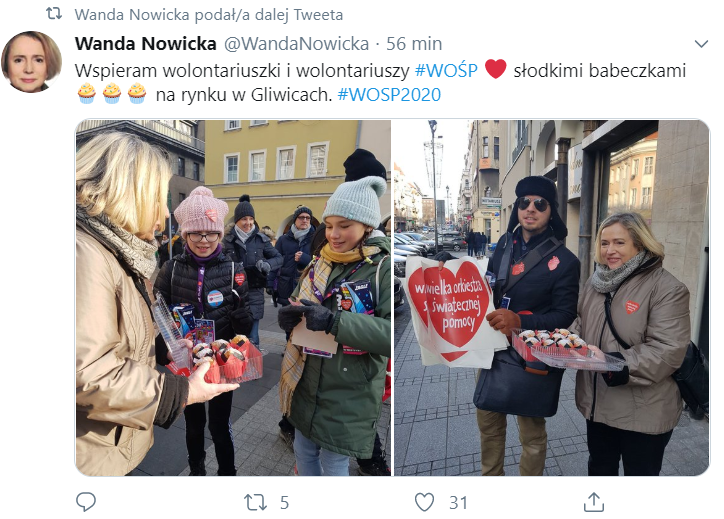Click the red heart emoji in the tweet text
The height and width of the screenshot is (519, 724).
495,70
